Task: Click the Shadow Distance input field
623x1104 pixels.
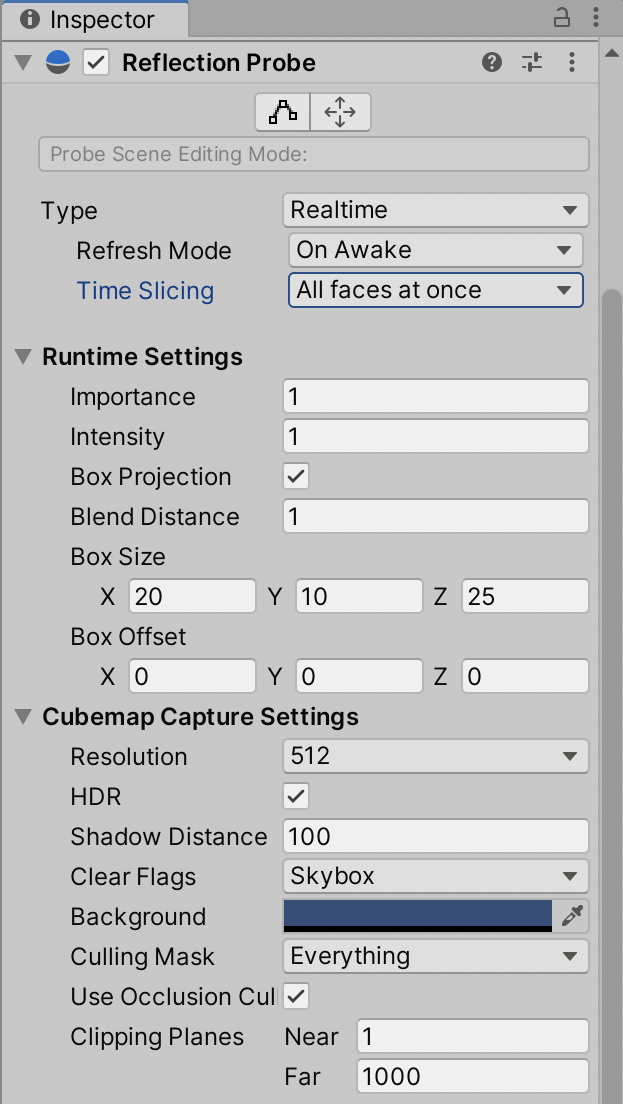Action: [435, 836]
